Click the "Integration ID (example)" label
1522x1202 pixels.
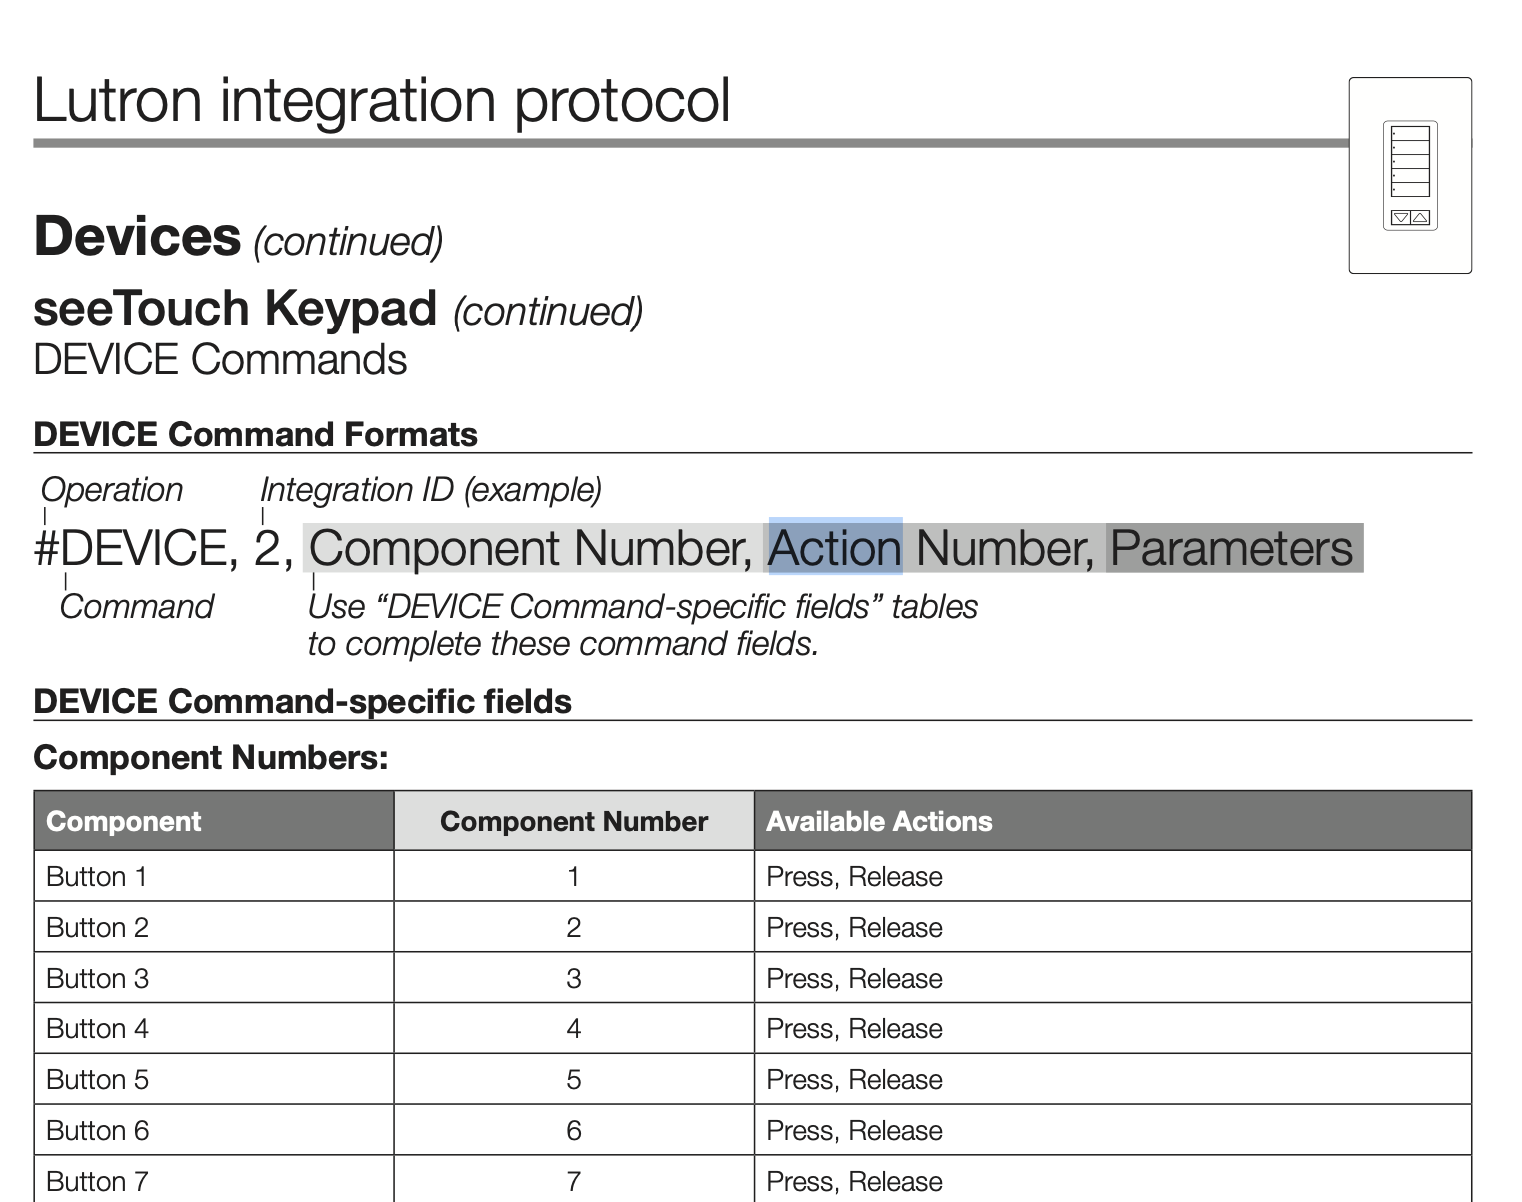coord(431,490)
